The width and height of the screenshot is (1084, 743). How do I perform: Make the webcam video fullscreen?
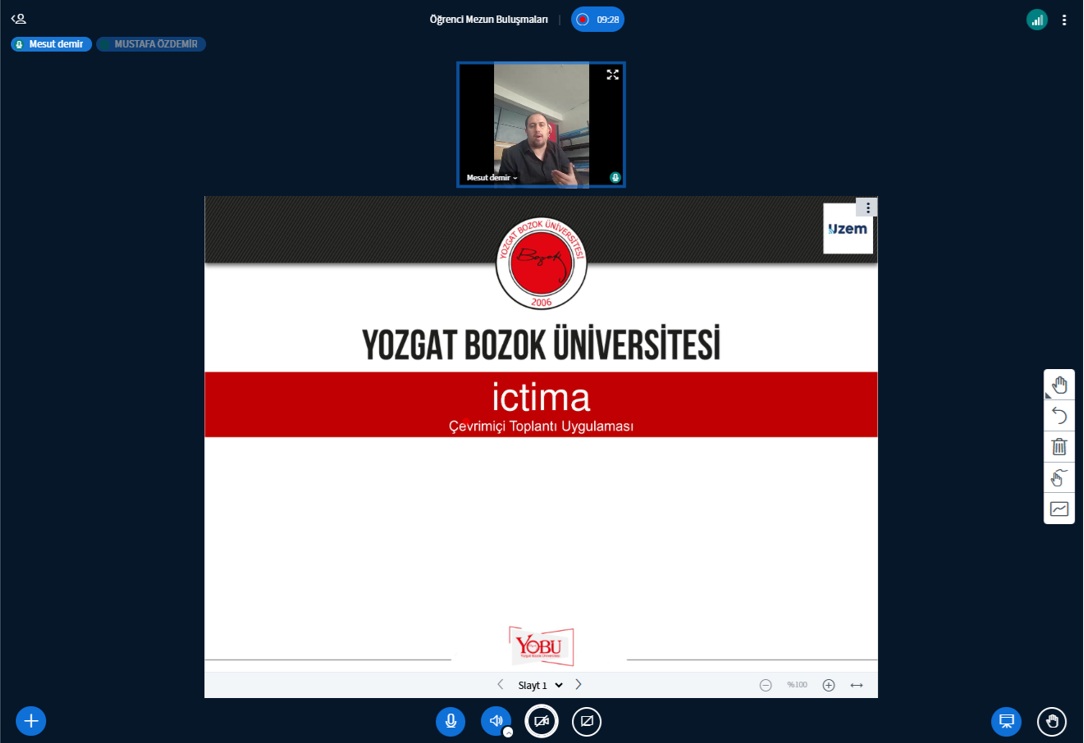(612, 75)
